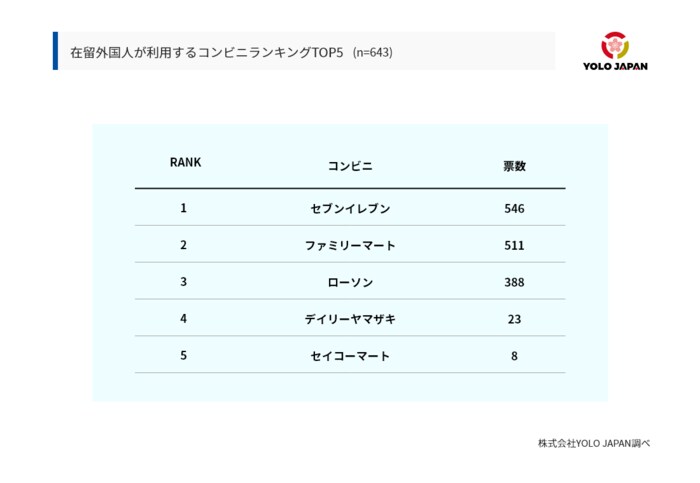Select the セイコーマート row name
Screen dimensions: 700x483
[350, 356]
